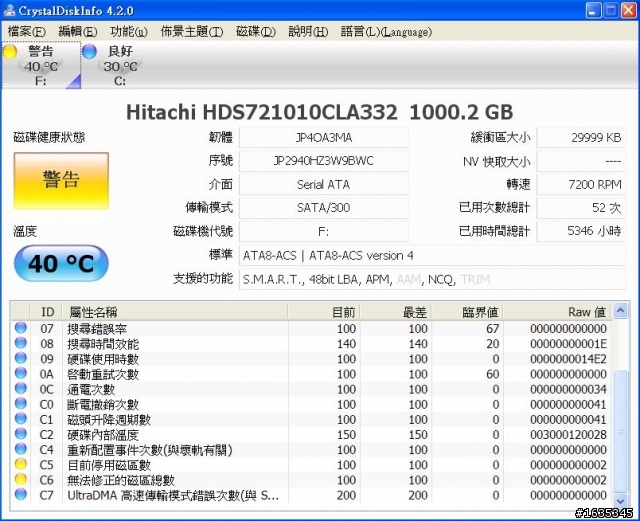Click the Raw 值 column header
This screenshot has height=521, width=640.
pyautogui.click(x=557, y=312)
